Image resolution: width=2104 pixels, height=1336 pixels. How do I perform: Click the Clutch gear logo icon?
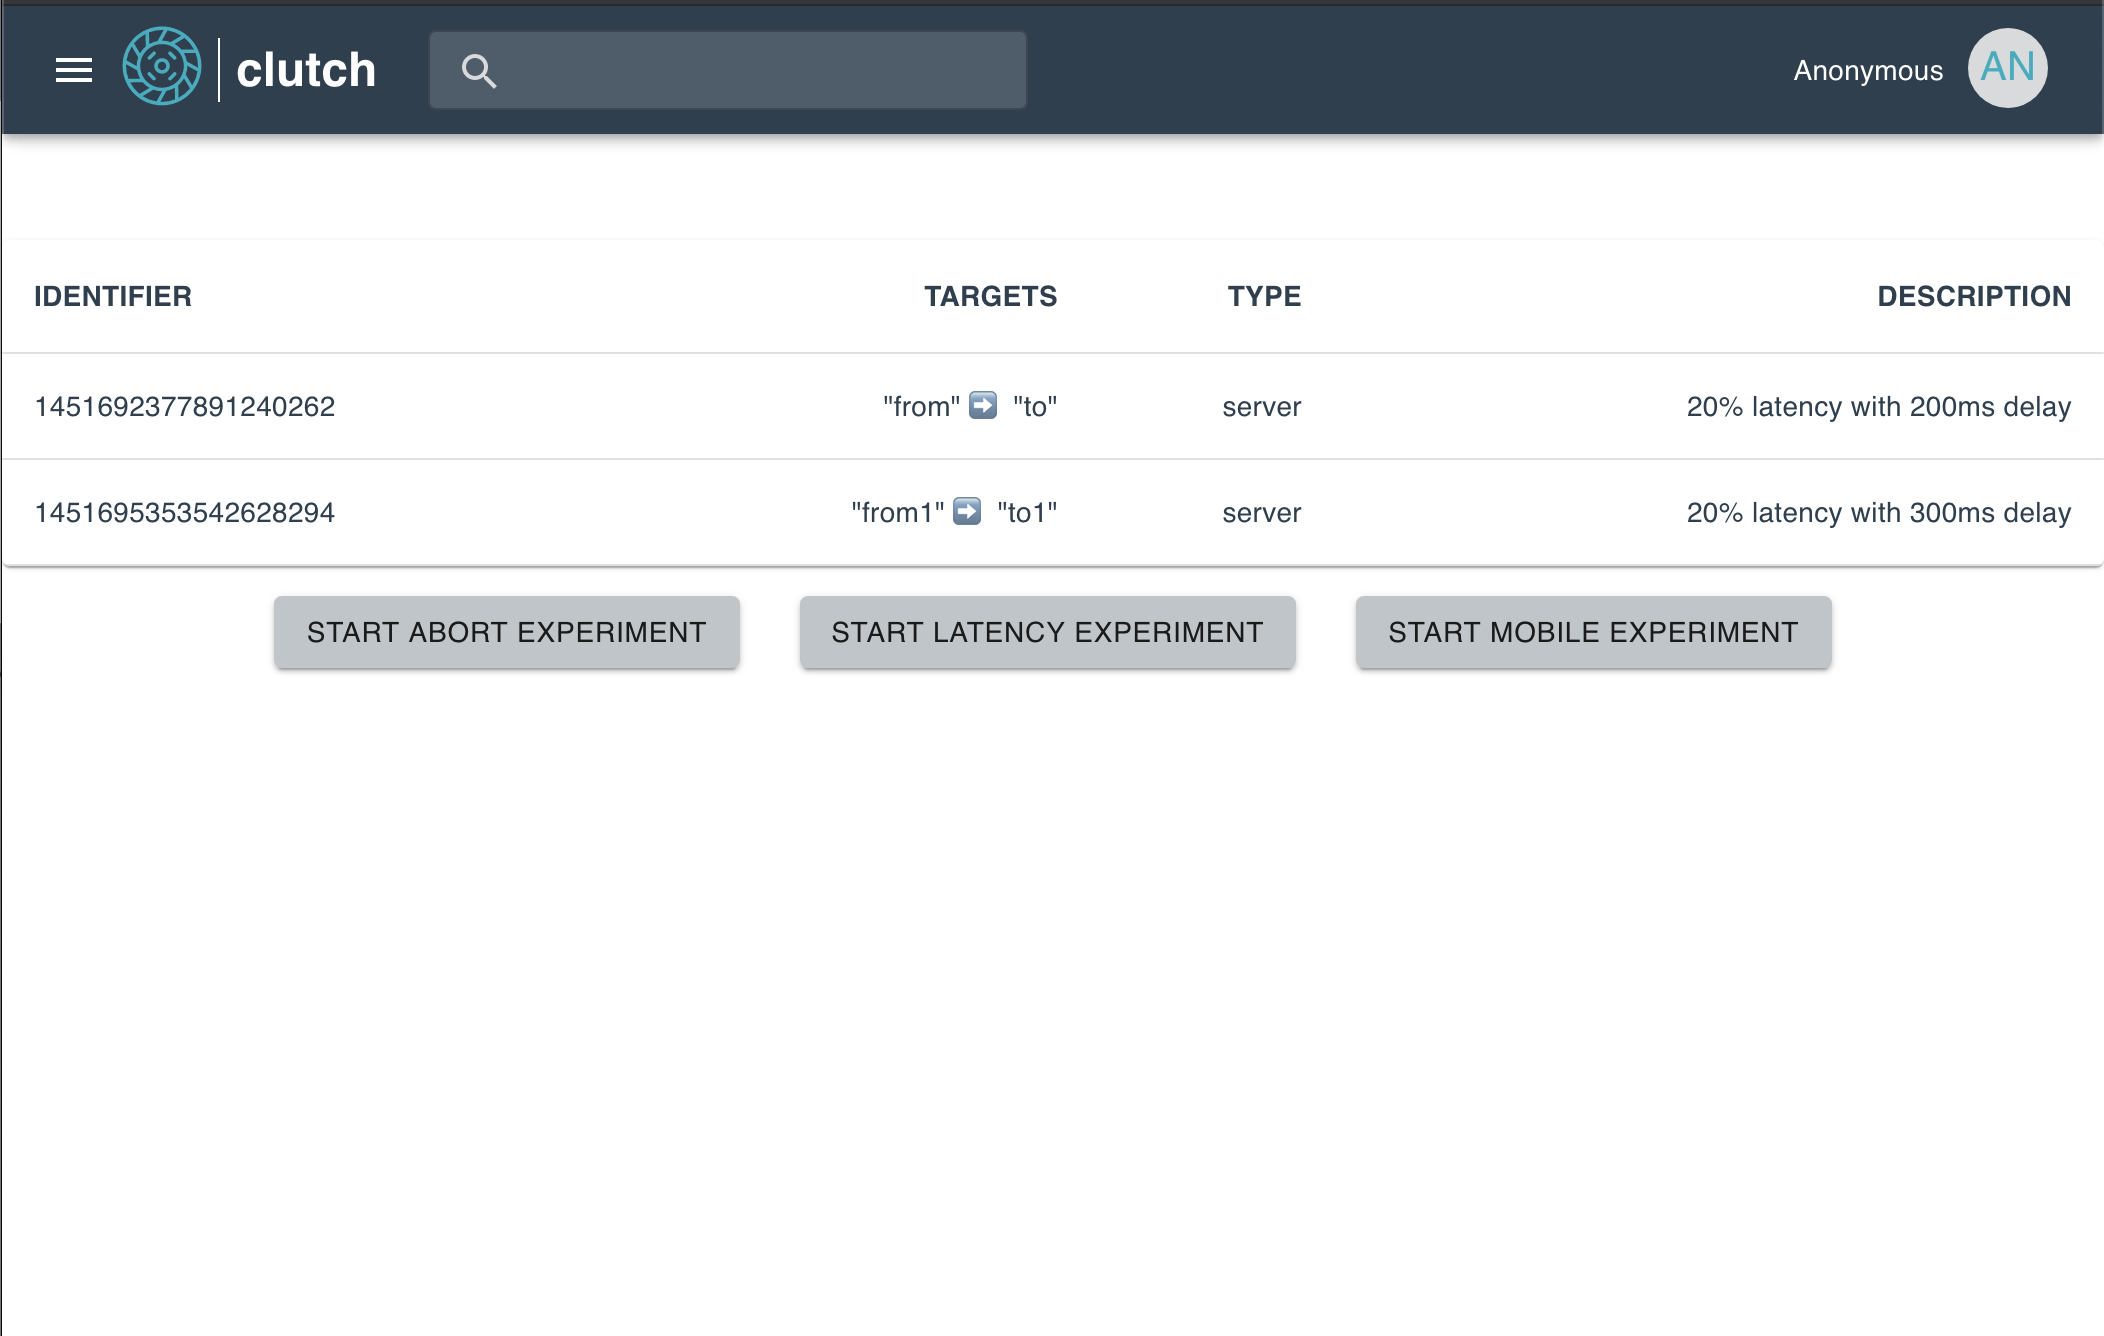tap(161, 67)
